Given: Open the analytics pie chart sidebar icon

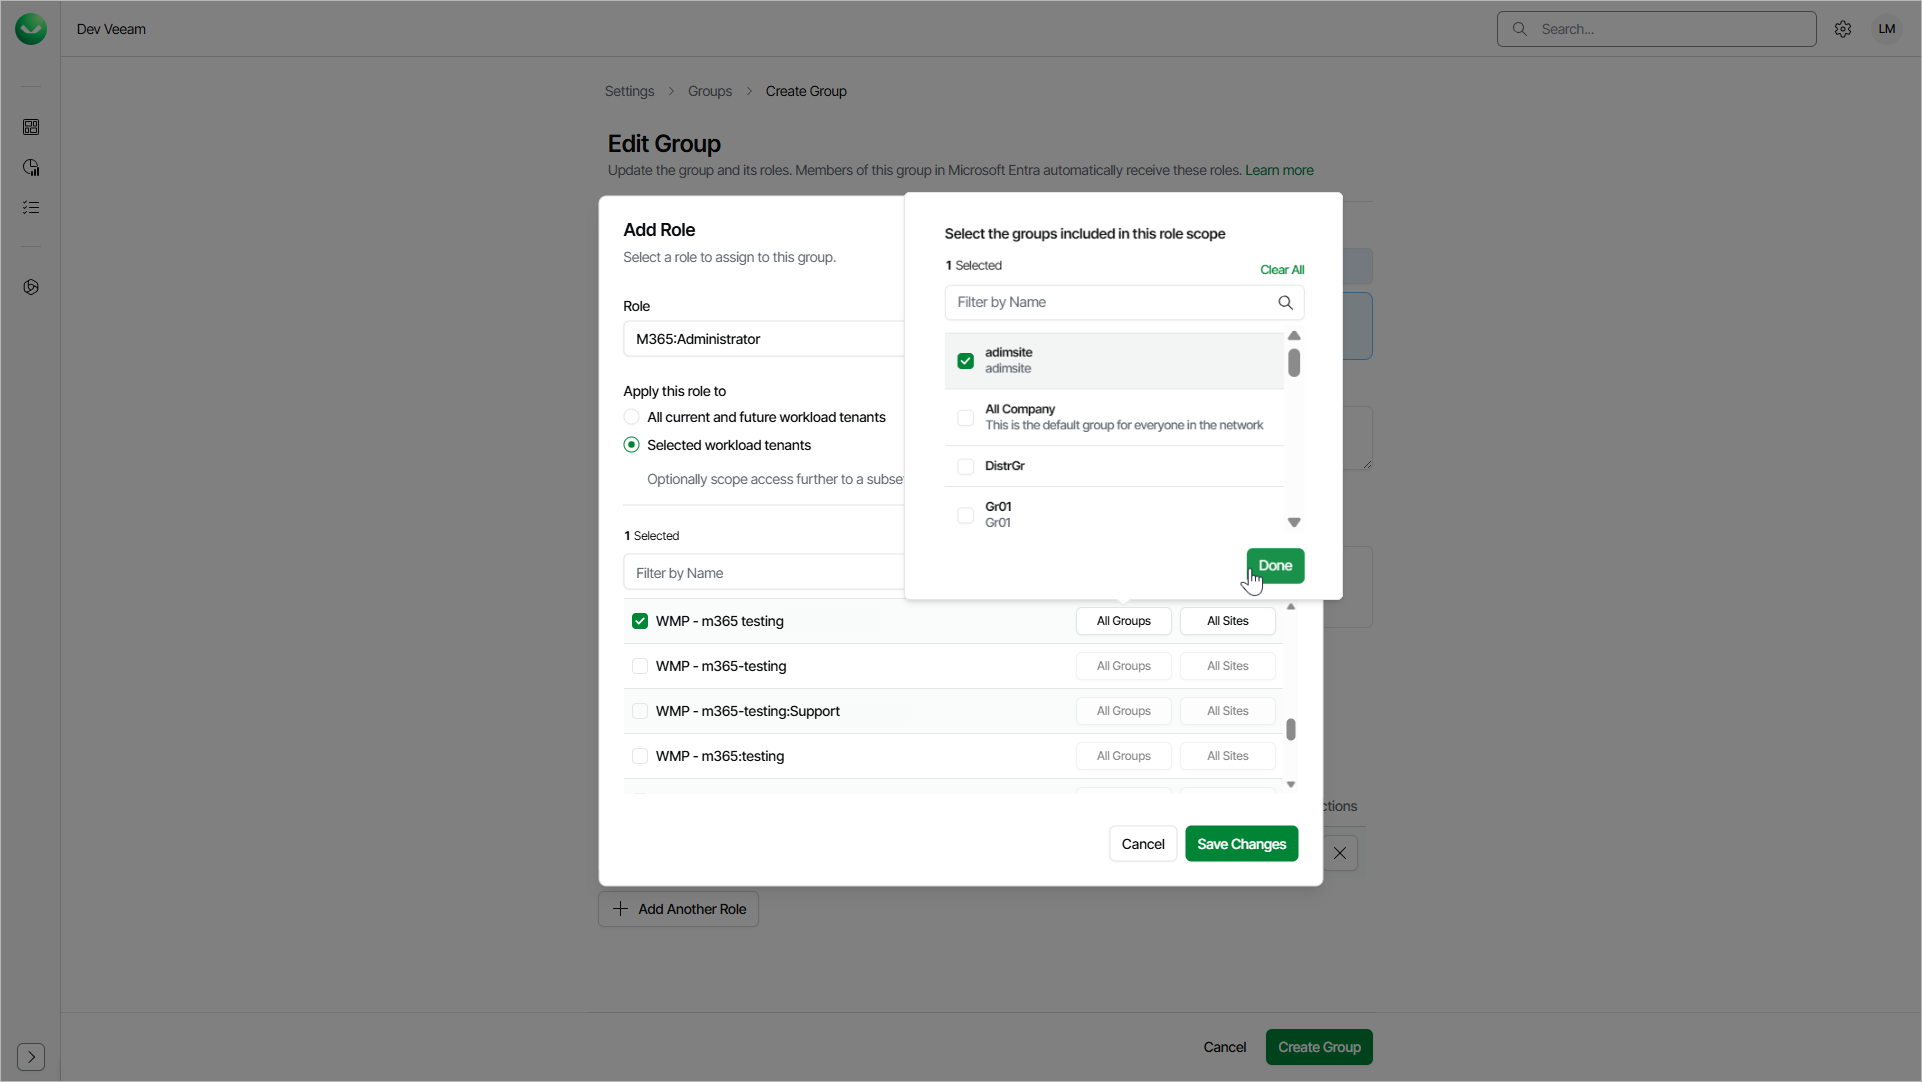Looking at the screenshot, I should [31, 167].
